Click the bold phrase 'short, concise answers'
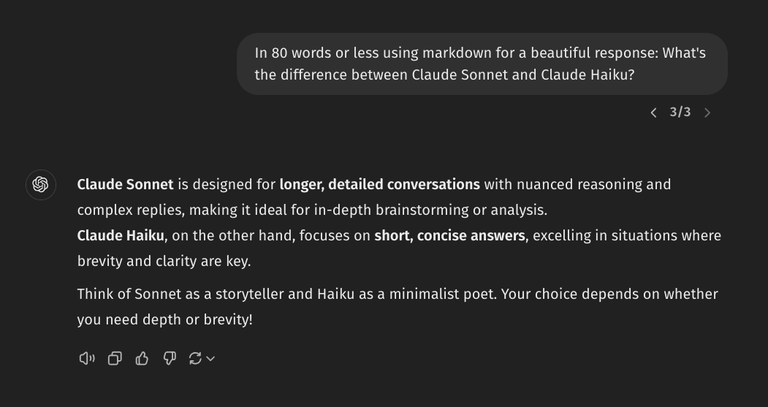This screenshot has height=407, width=768. tap(450, 236)
